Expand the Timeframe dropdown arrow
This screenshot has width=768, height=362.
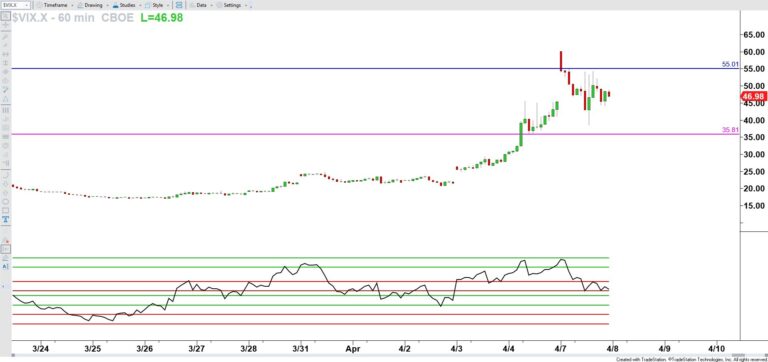[72, 5]
